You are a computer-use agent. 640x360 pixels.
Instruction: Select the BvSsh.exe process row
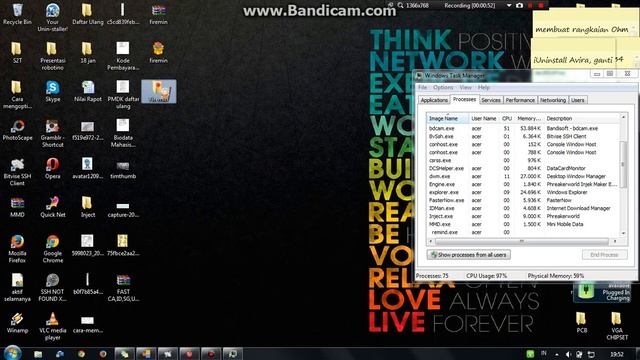point(523,136)
